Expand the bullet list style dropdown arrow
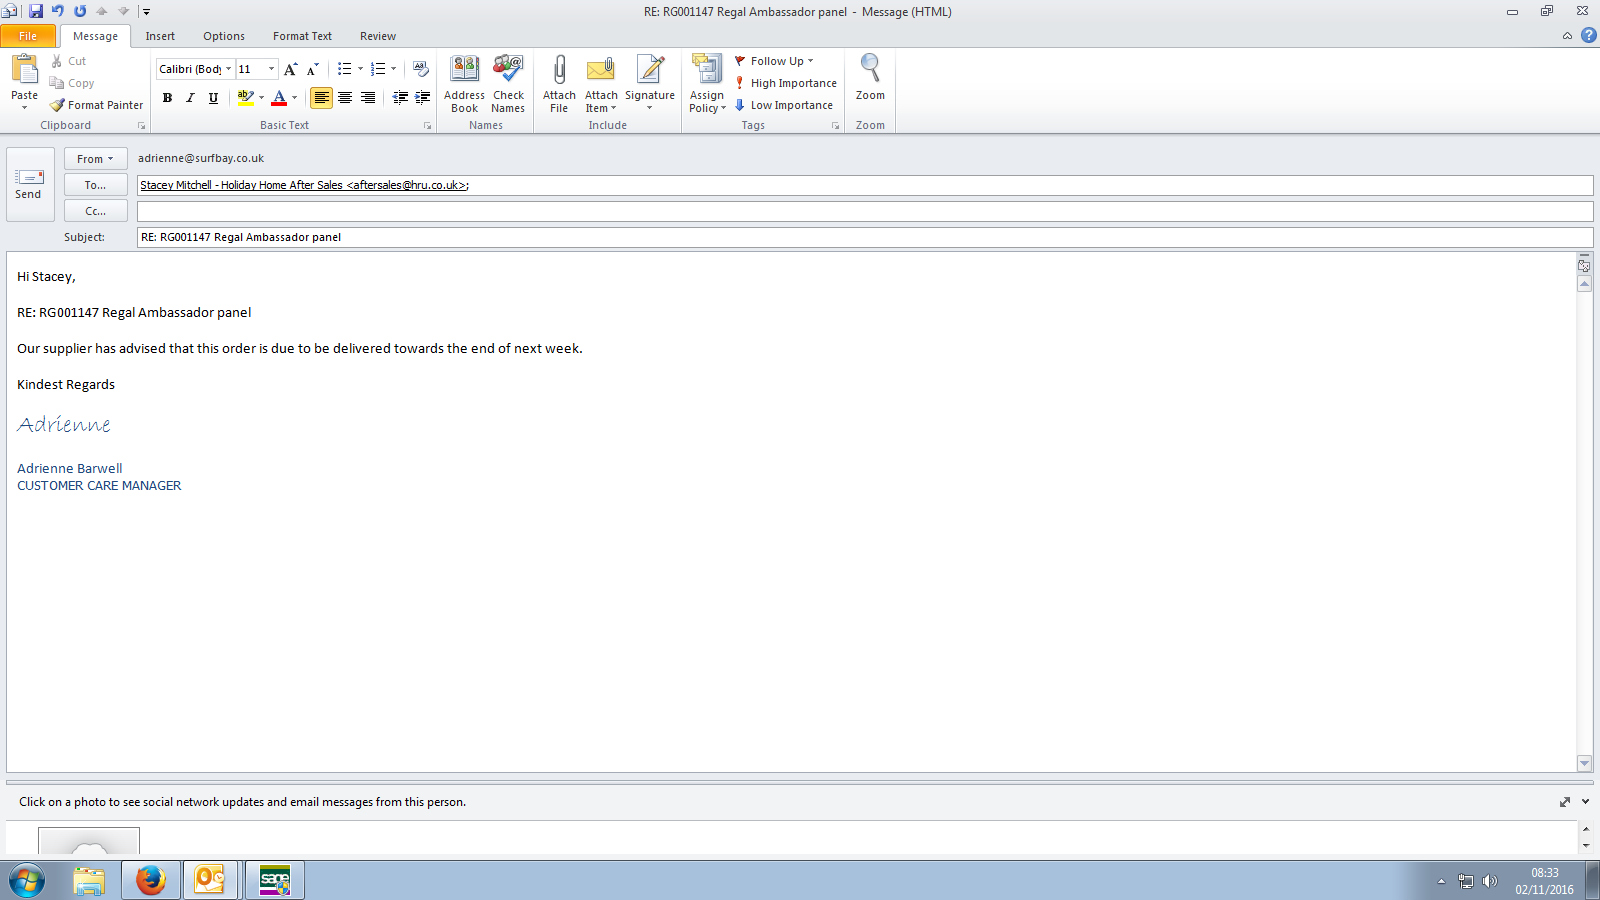The image size is (1600, 900). (x=360, y=69)
